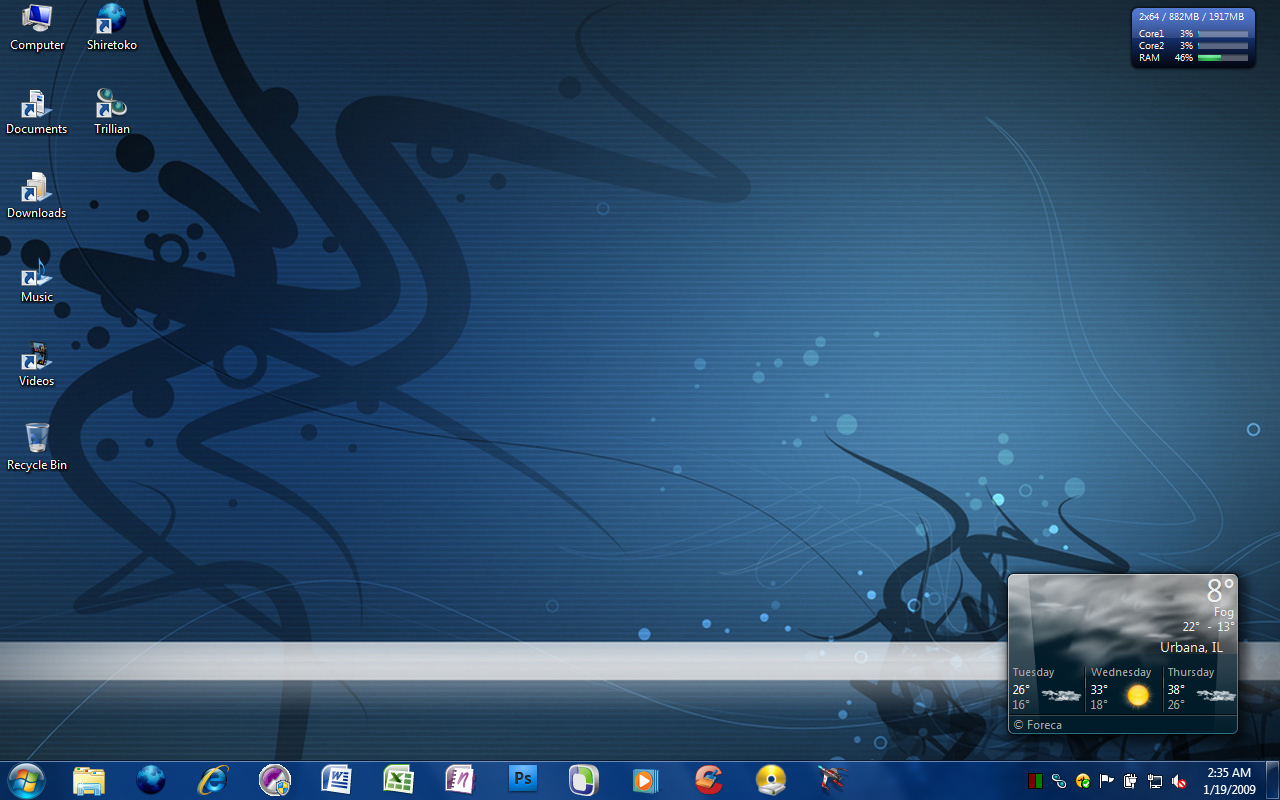The image size is (1280, 800).
Task: Launch CCleaner from the taskbar
Action: point(708,779)
